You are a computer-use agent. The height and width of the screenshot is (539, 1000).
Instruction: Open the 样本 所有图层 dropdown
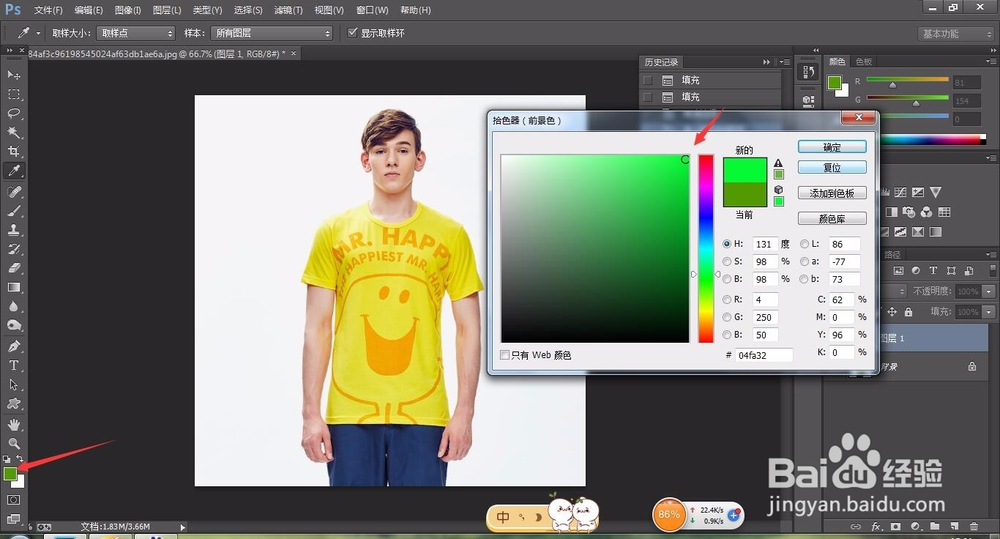[272, 33]
